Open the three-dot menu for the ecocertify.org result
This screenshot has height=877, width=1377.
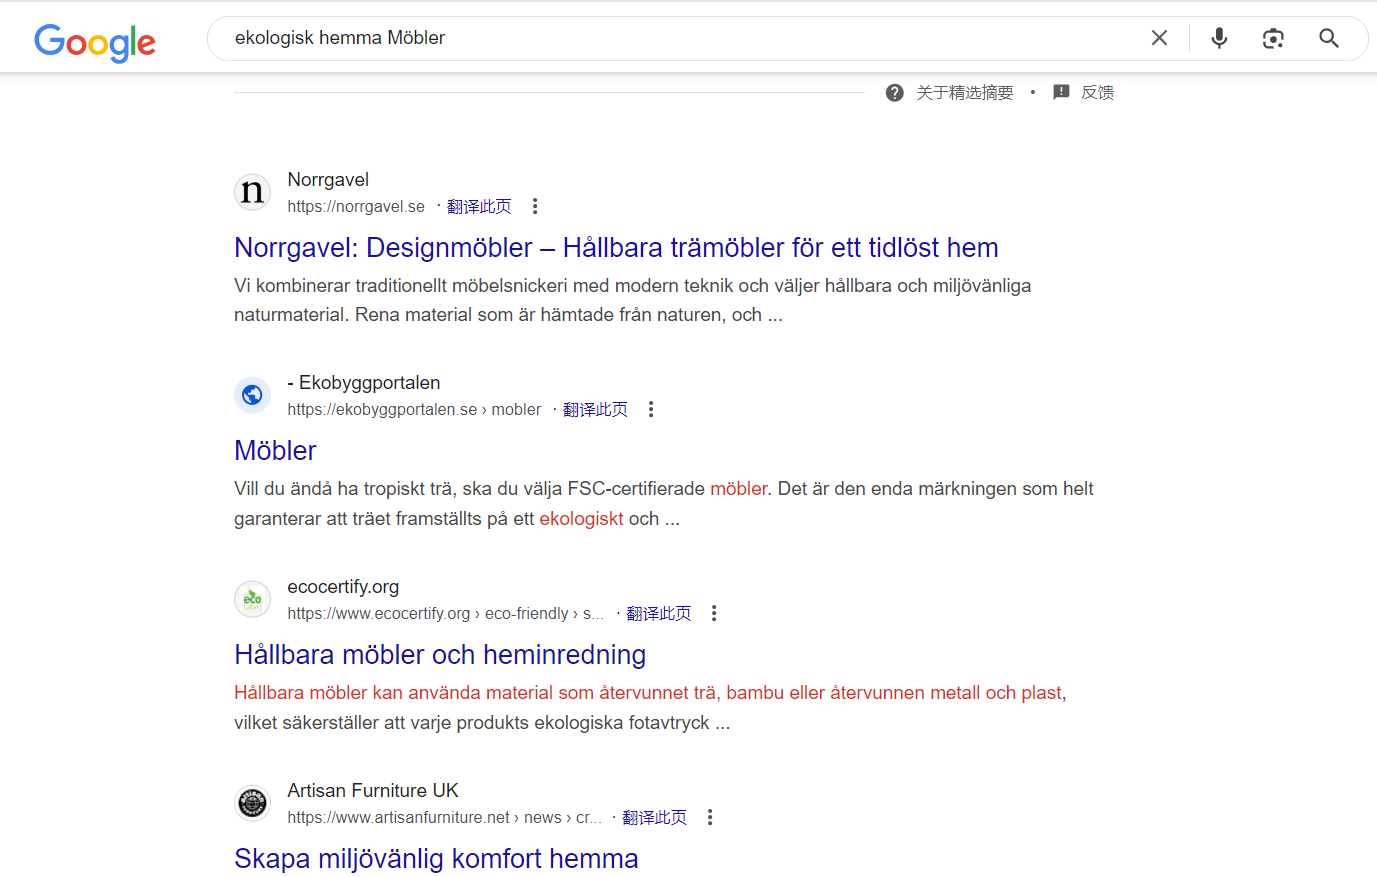pos(714,613)
